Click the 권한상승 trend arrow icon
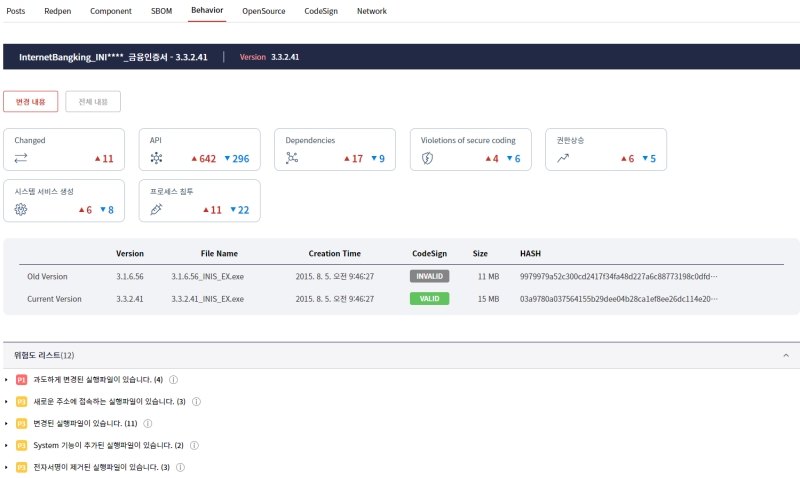This screenshot has height=478, width=800. click(563, 159)
